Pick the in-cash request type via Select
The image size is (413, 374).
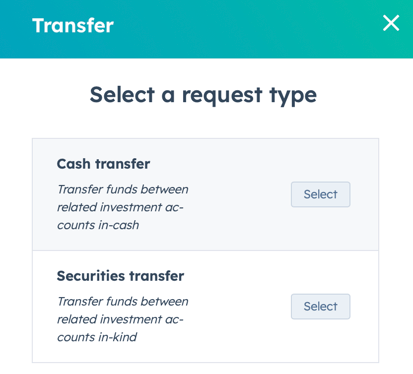tap(320, 194)
